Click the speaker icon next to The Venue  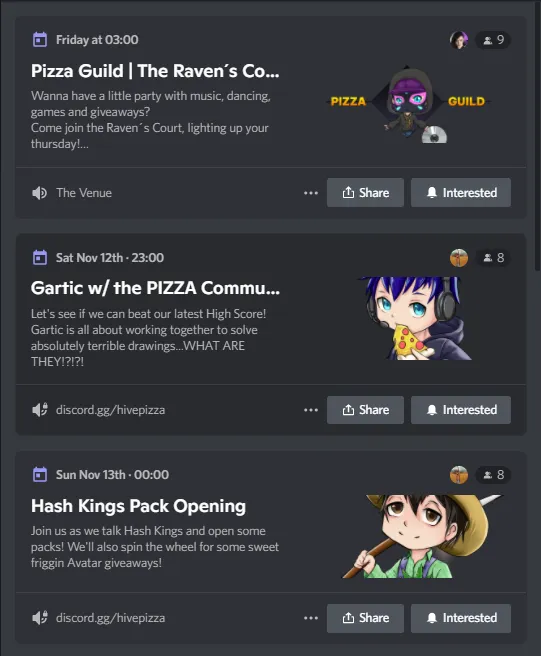[39, 193]
